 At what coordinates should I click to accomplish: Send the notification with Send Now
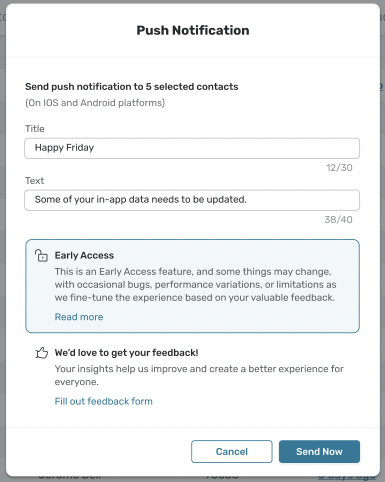(x=319, y=451)
